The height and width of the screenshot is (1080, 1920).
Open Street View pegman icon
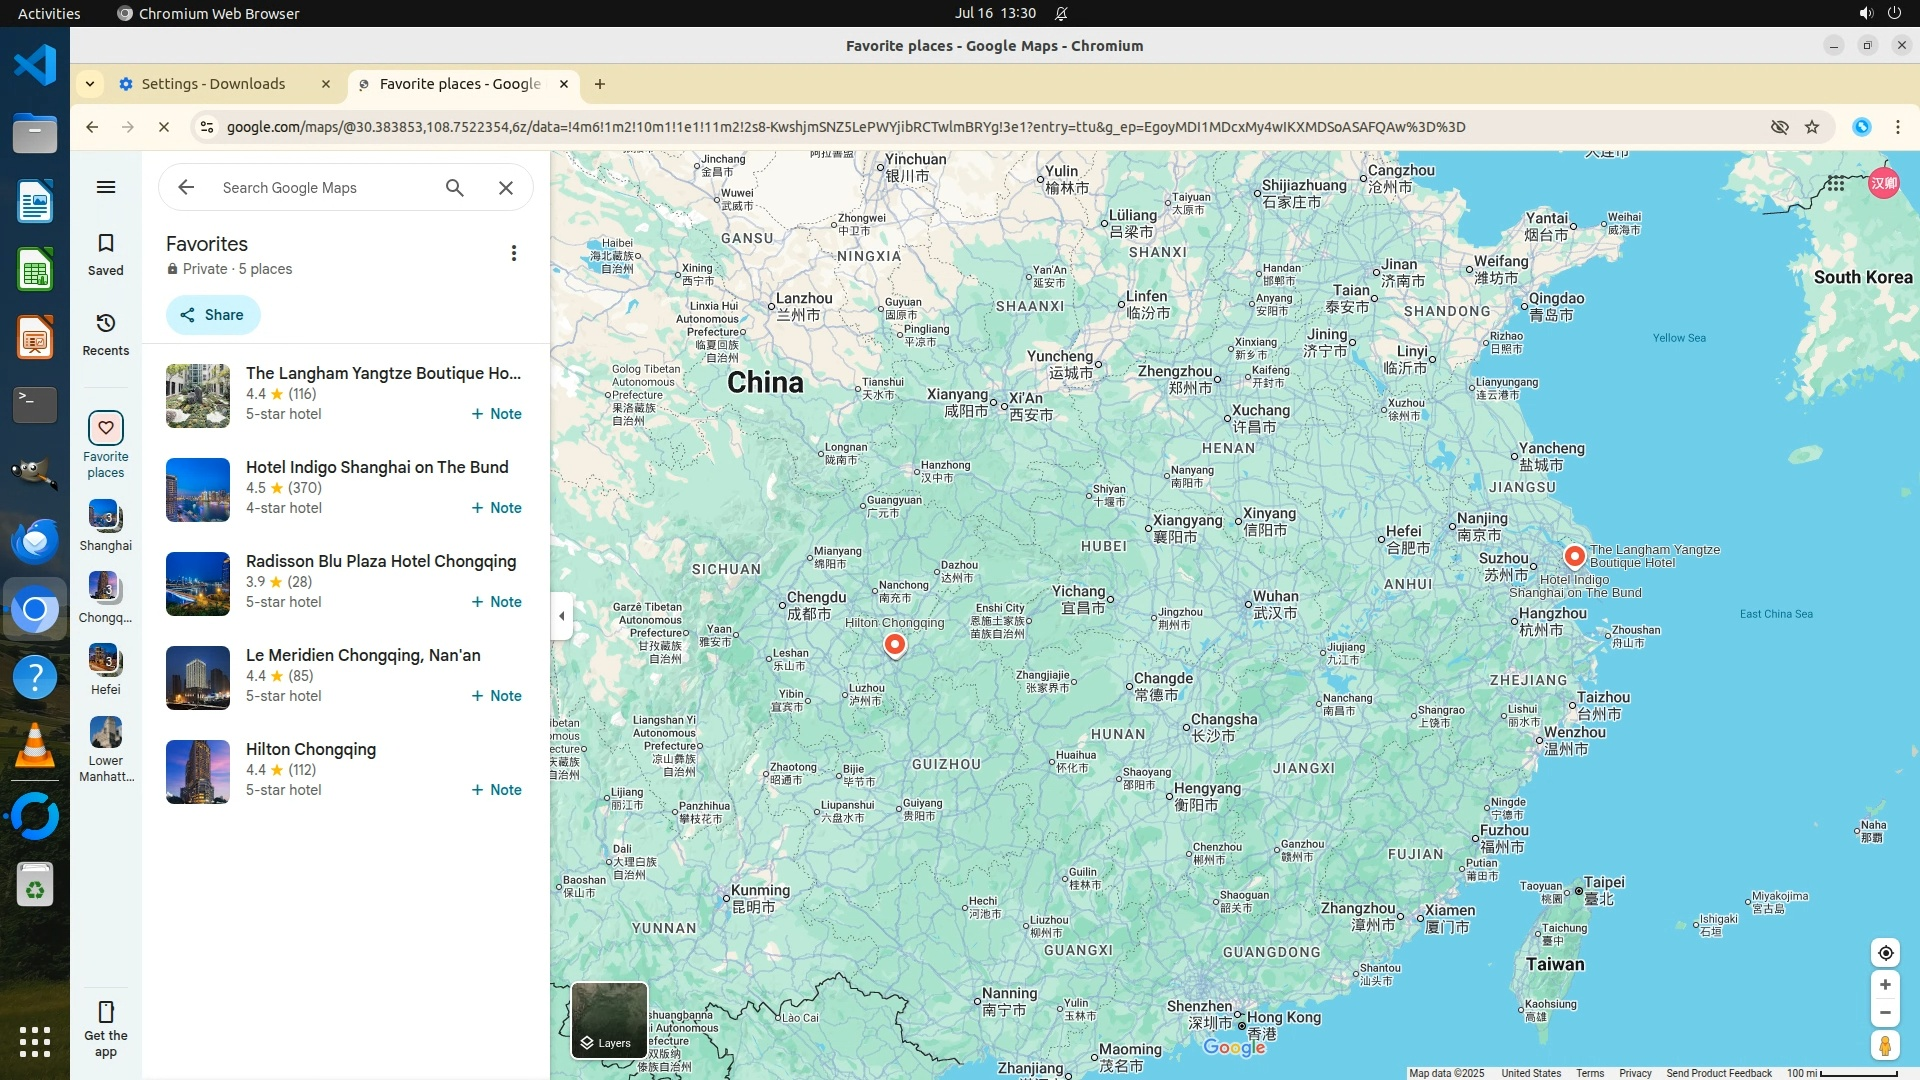pyautogui.click(x=1885, y=1046)
